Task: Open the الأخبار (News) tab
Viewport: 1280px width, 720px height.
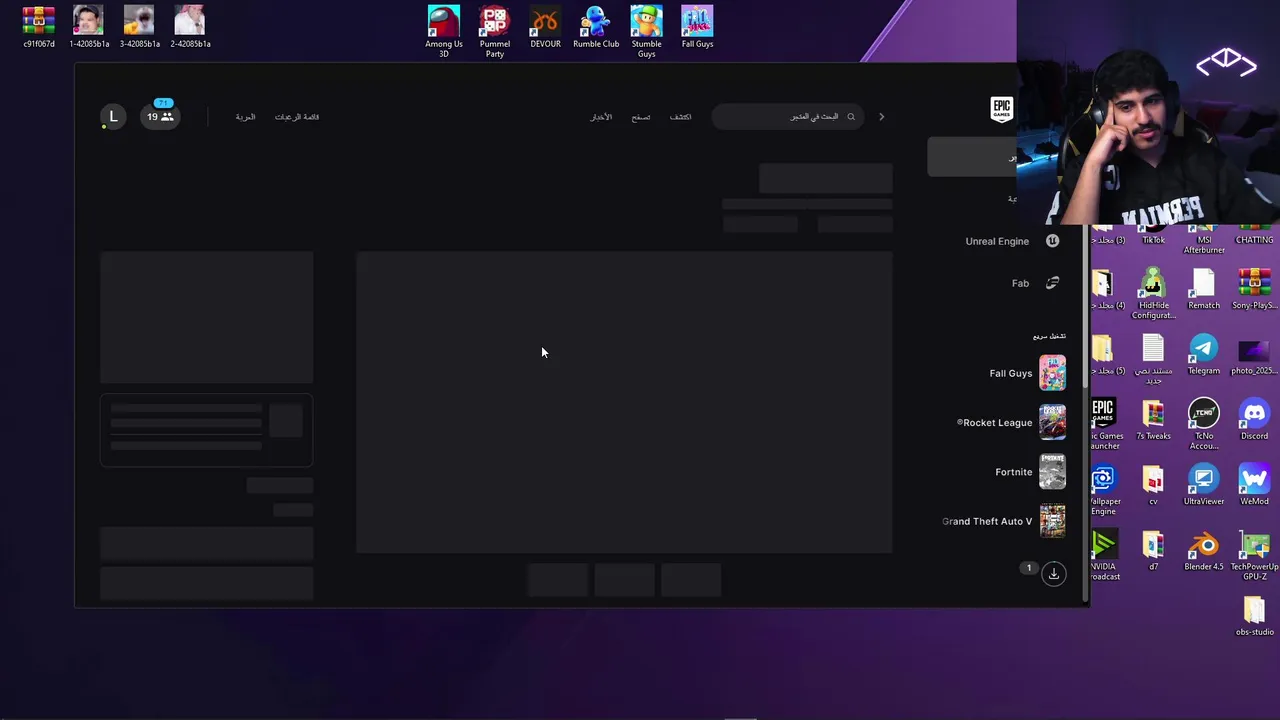Action: coord(601,117)
